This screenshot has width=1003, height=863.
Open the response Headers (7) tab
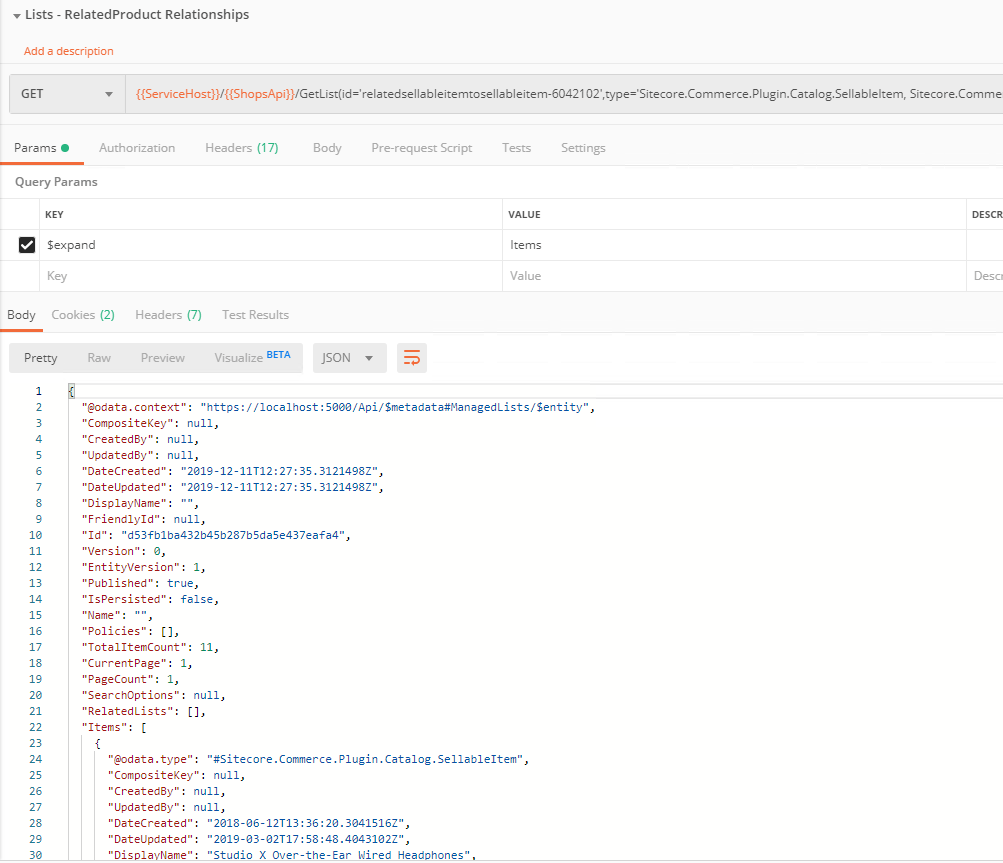pyautogui.click(x=168, y=315)
